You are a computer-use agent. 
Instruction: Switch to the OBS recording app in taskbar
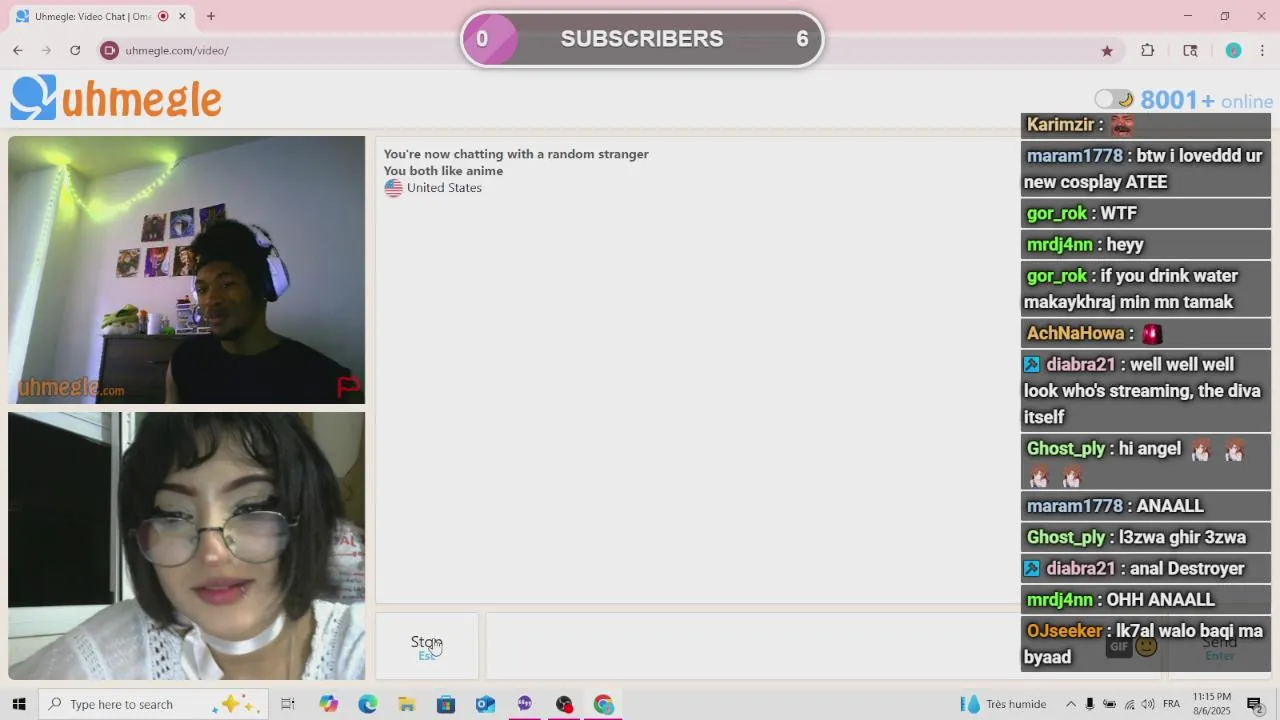pos(564,704)
